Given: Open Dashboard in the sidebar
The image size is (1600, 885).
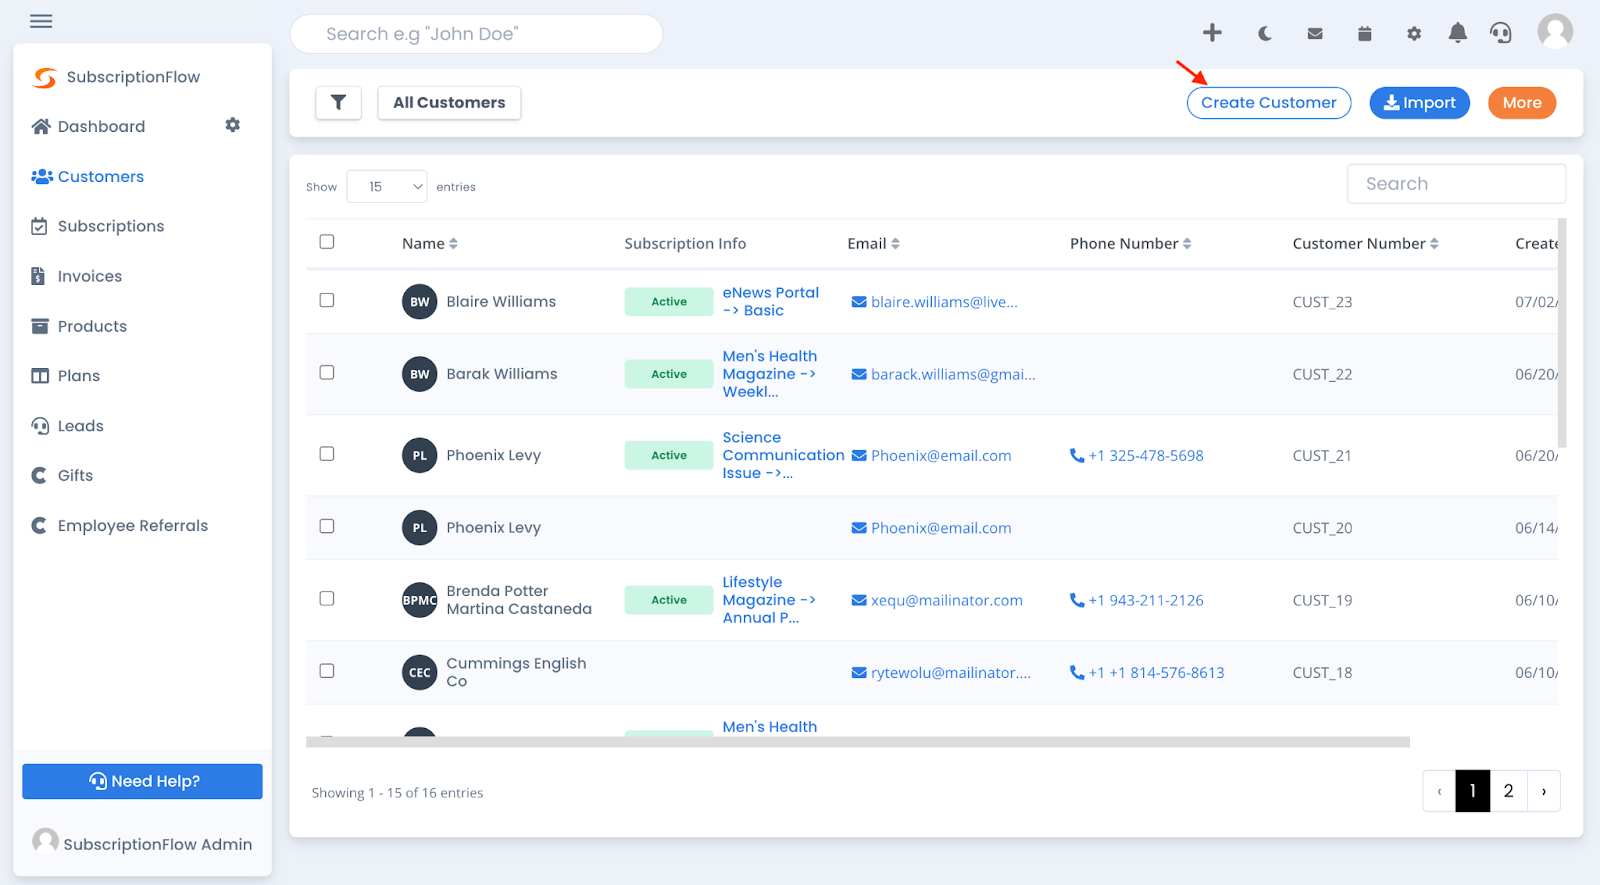Looking at the screenshot, I should (x=101, y=126).
